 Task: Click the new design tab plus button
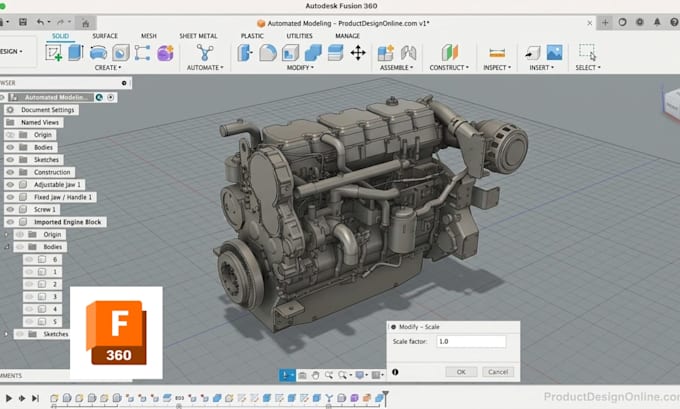pyautogui.click(x=605, y=22)
